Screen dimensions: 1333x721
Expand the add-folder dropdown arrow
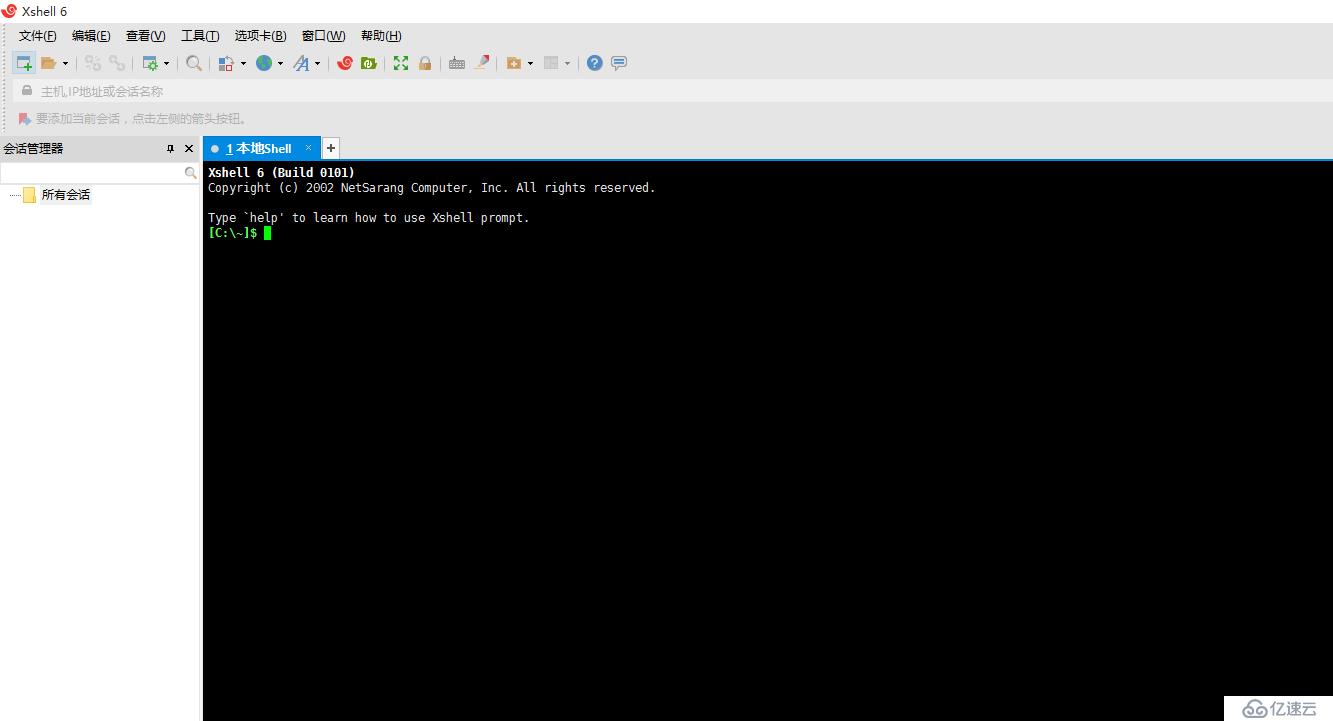pyautogui.click(x=531, y=63)
